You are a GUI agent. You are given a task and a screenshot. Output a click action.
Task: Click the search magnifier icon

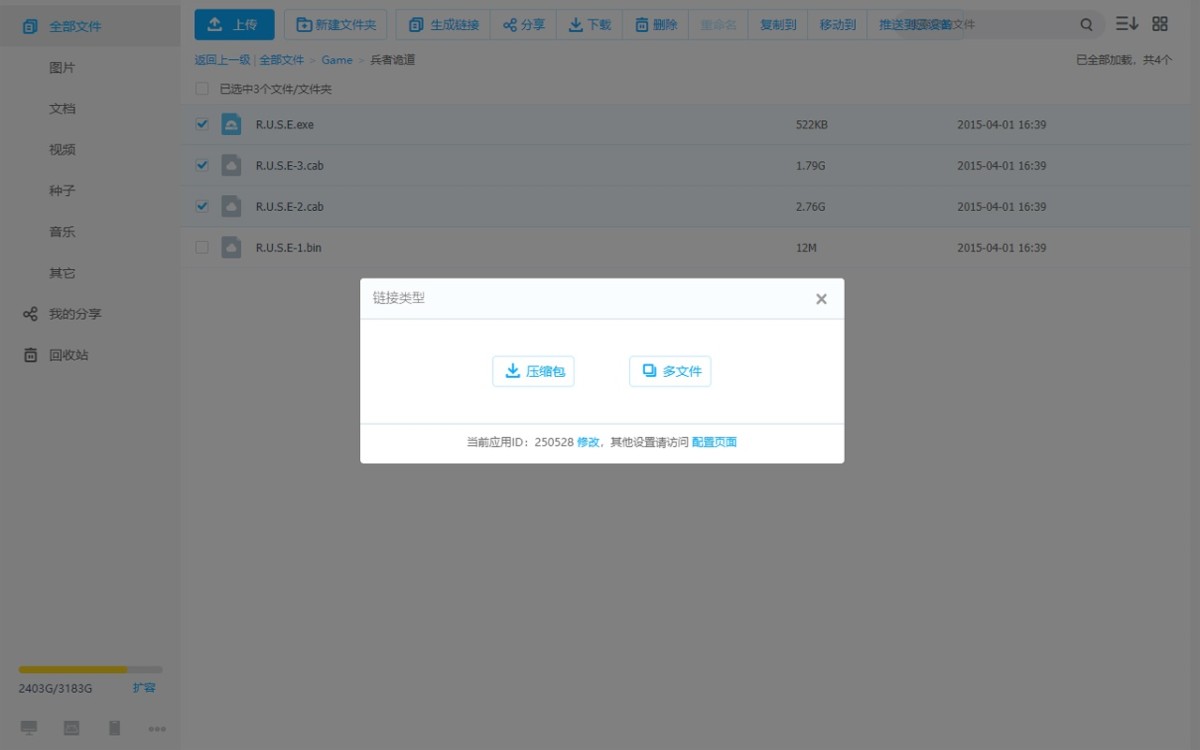1087,24
